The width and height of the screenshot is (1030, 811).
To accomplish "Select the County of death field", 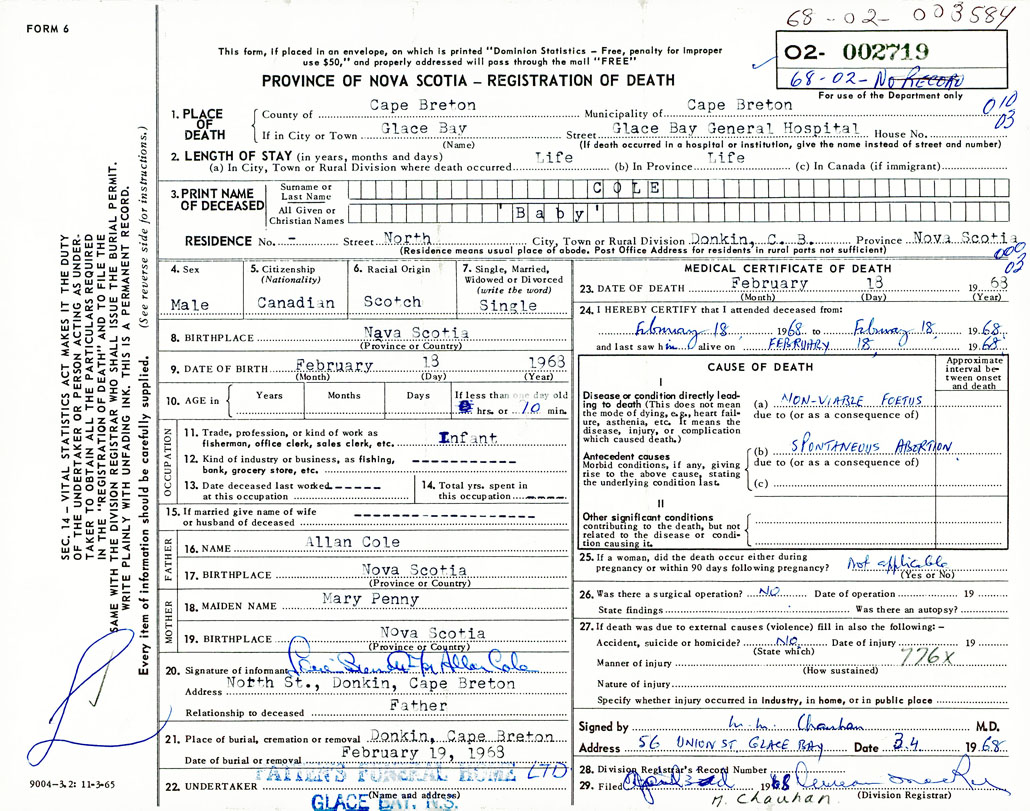I will (423, 106).
